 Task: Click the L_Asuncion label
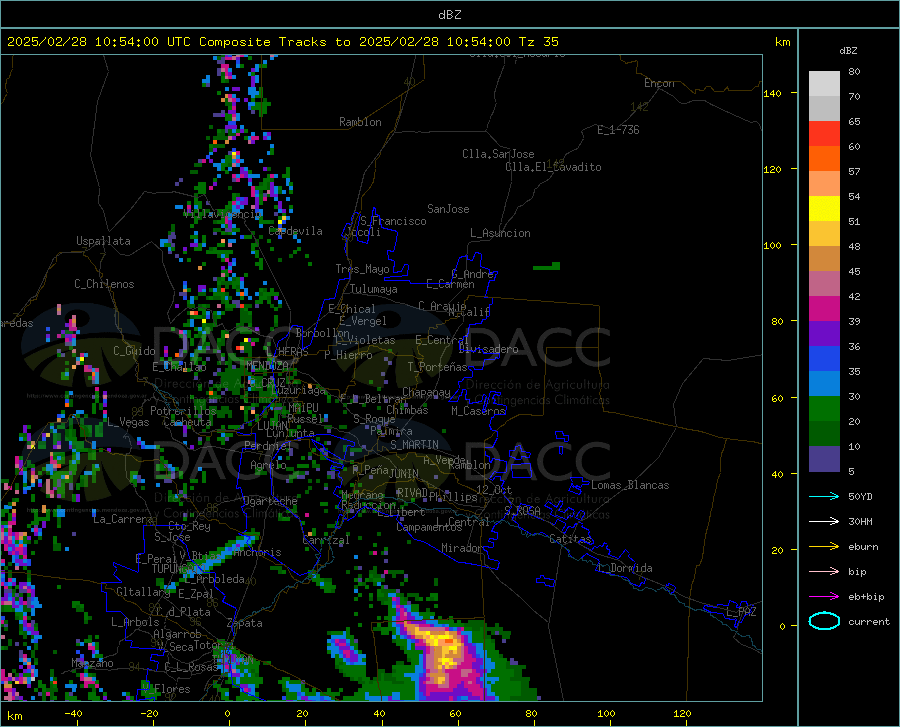pos(500,233)
